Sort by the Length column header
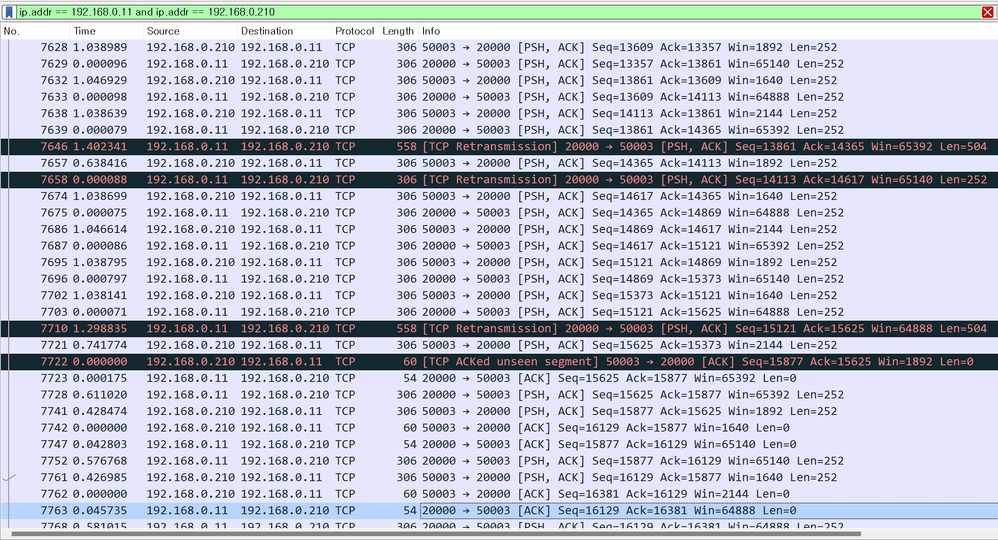998x540 pixels. (398, 31)
